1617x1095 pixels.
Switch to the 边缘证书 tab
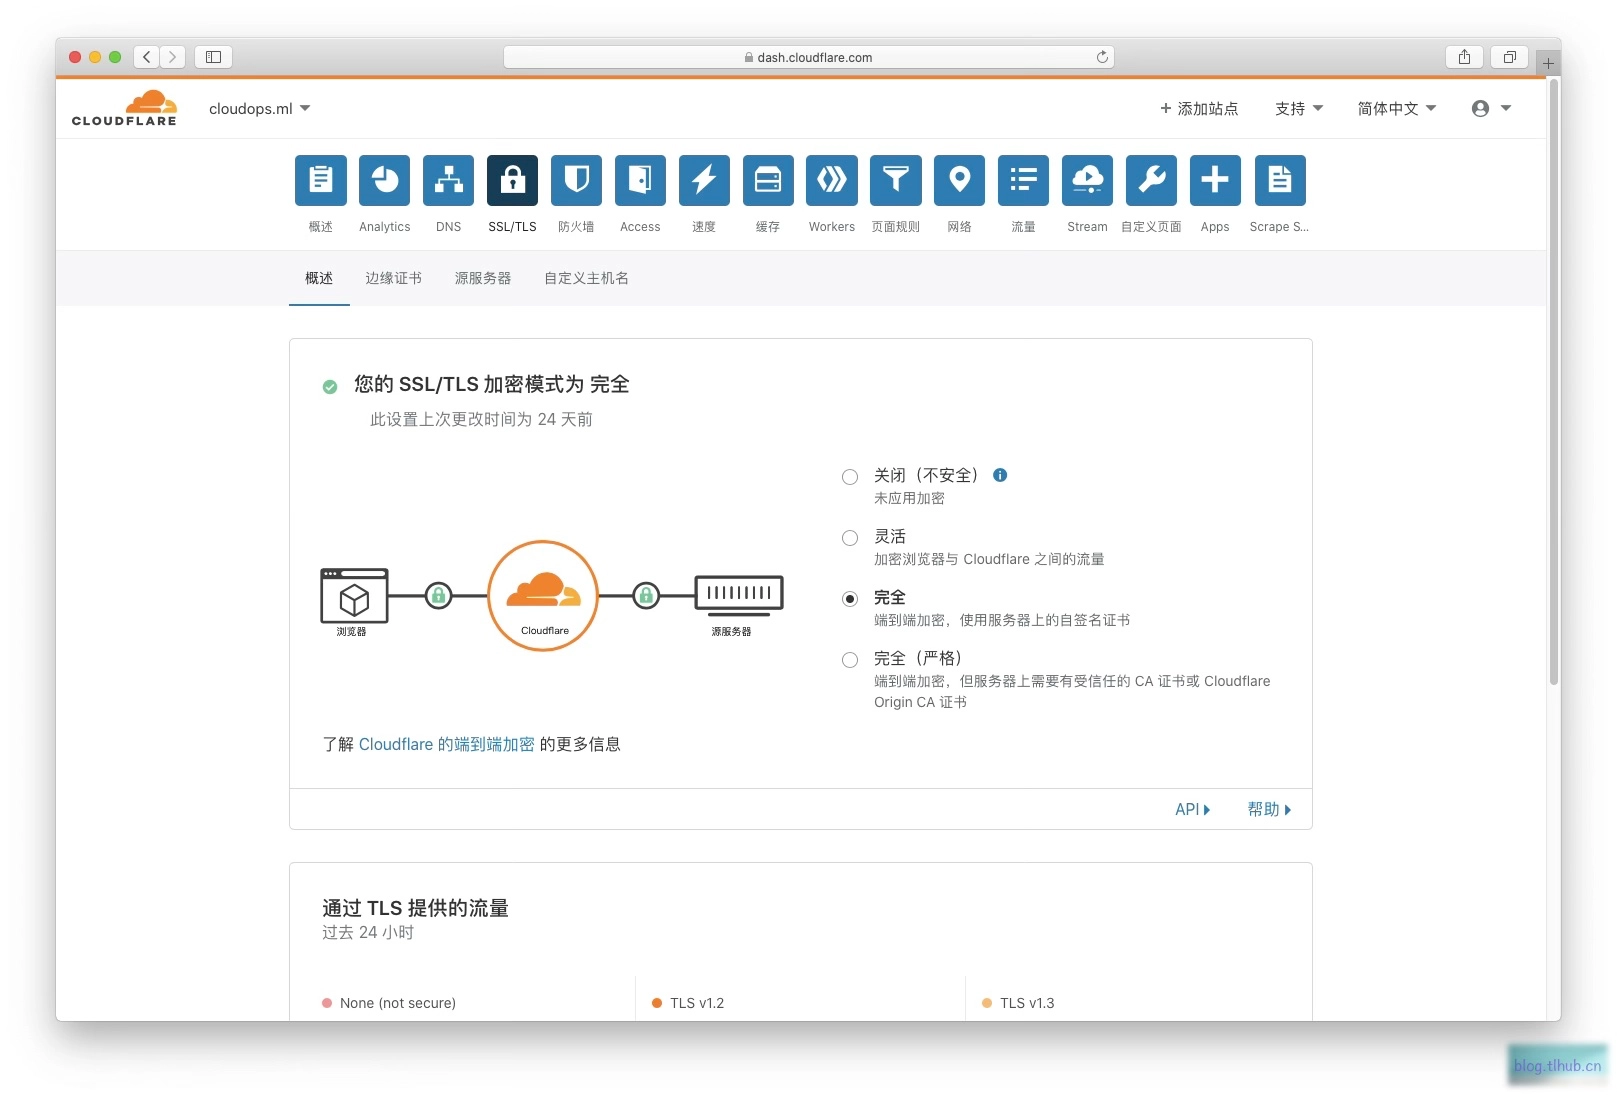point(393,278)
